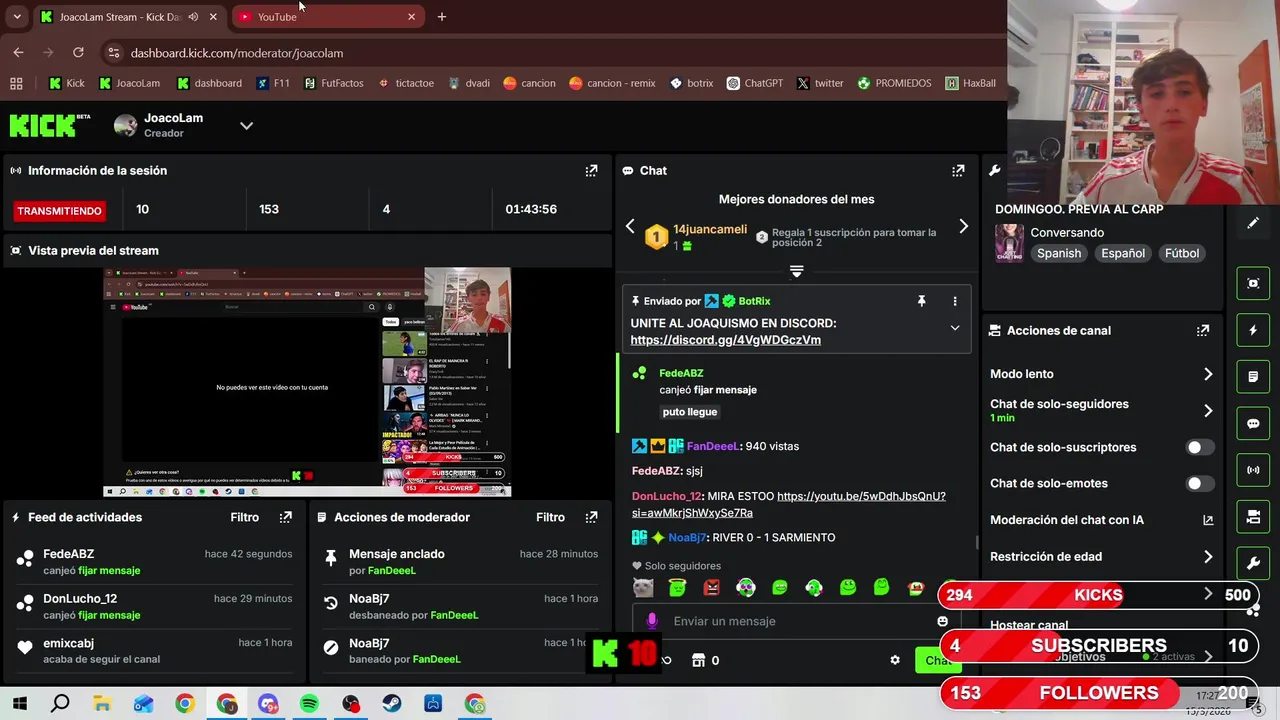Open browser tab search dropdown
Viewport: 1280px width, 720px height.
point(16,17)
